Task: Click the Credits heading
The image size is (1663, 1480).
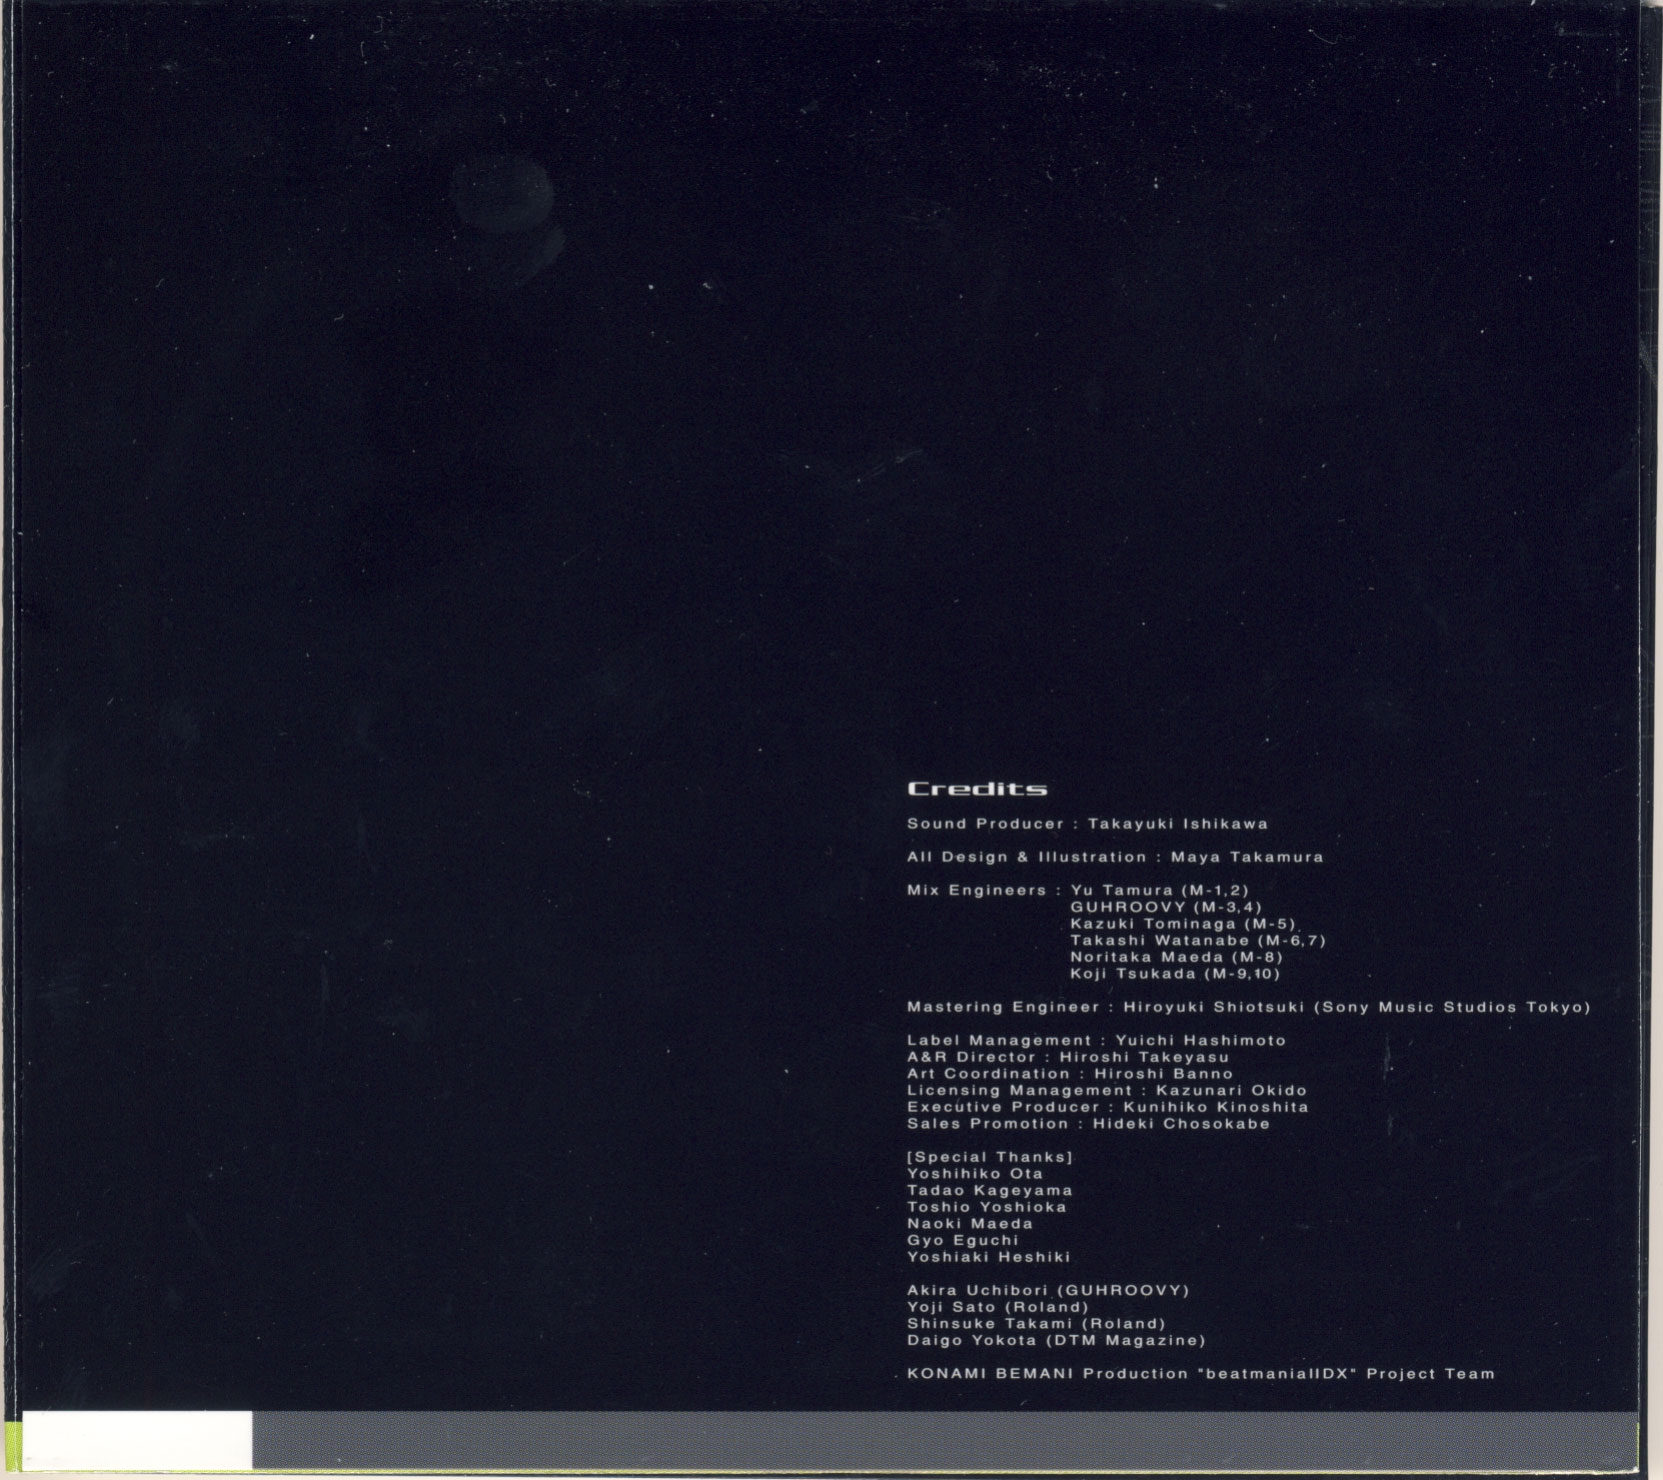Action: (976, 789)
